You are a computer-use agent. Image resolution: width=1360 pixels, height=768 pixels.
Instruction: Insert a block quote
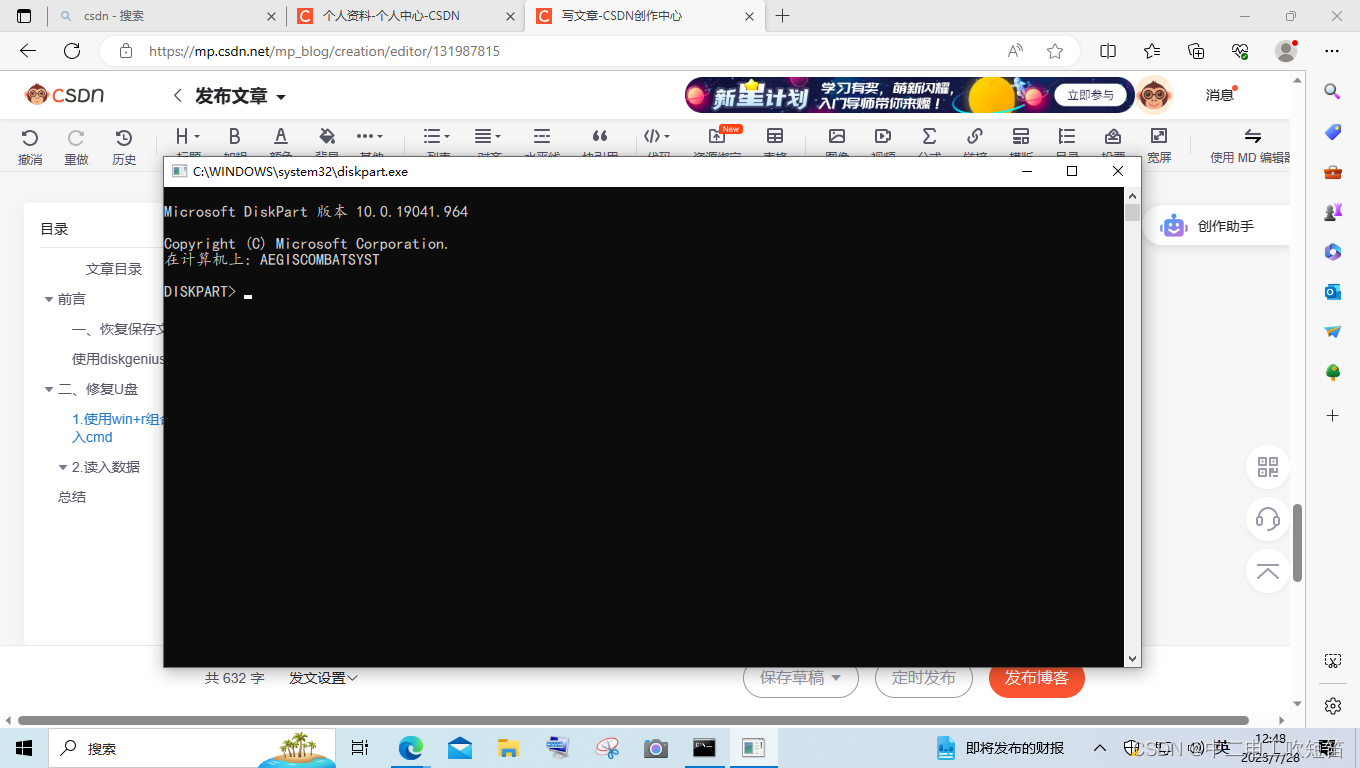[x=600, y=136]
